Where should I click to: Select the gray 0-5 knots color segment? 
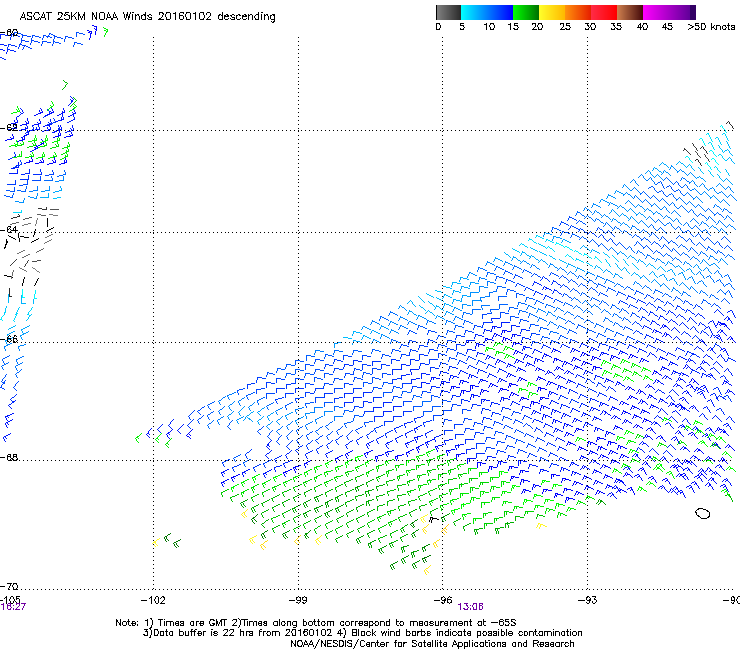pyautogui.click(x=448, y=12)
